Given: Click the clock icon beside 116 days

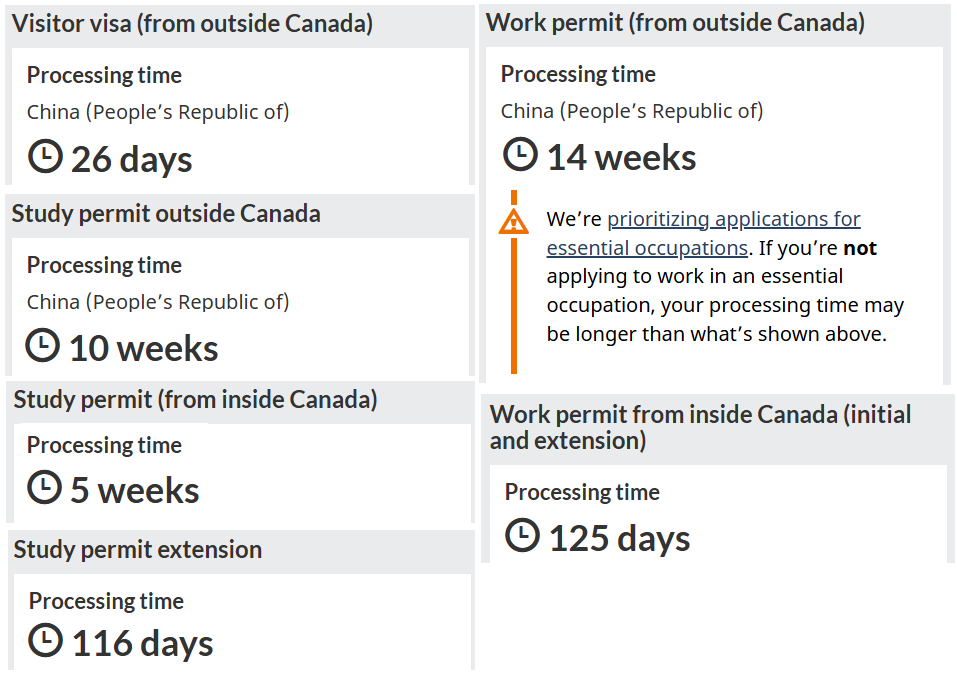Looking at the screenshot, I should pyautogui.click(x=46, y=640).
